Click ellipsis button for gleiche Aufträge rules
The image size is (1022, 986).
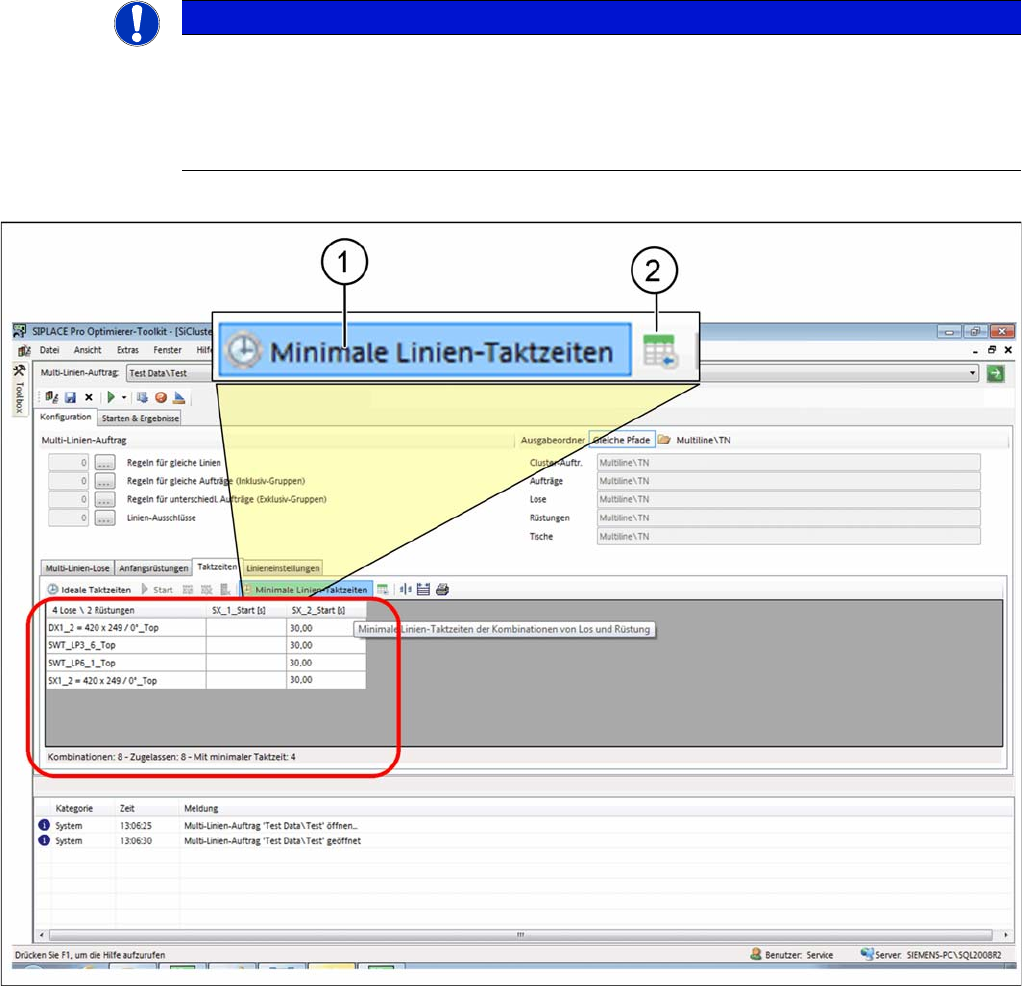coord(104,481)
